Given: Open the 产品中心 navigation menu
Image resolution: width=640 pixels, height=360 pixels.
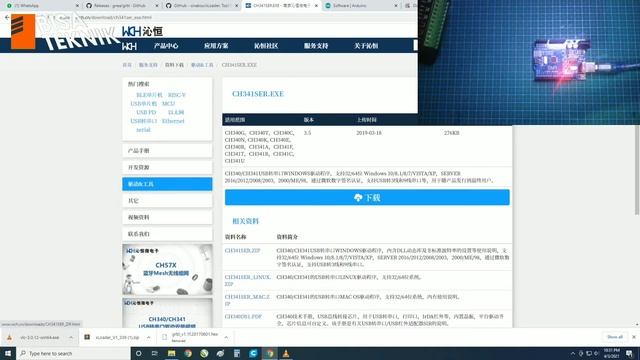Looking at the screenshot, I should (x=166, y=46).
